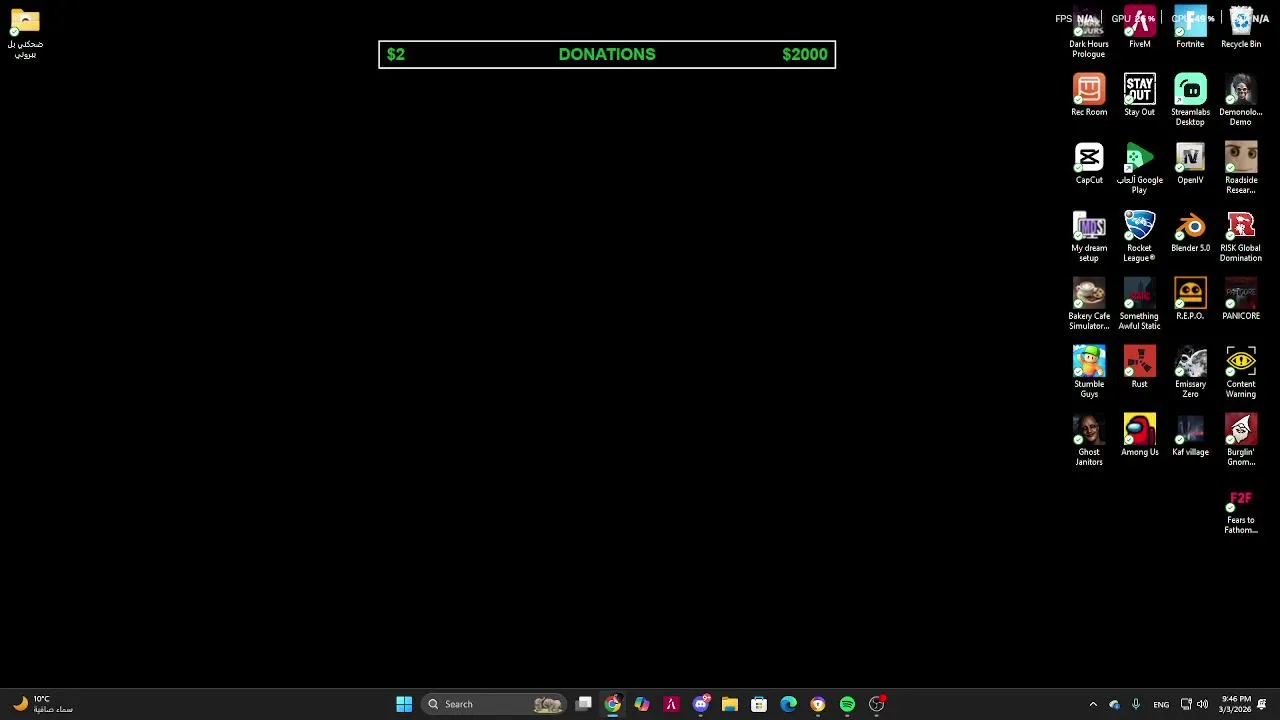Image resolution: width=1280 pixels, height=720 pixels.
Task: Select the Among Us desktop icon
Action: [1139, 435]
